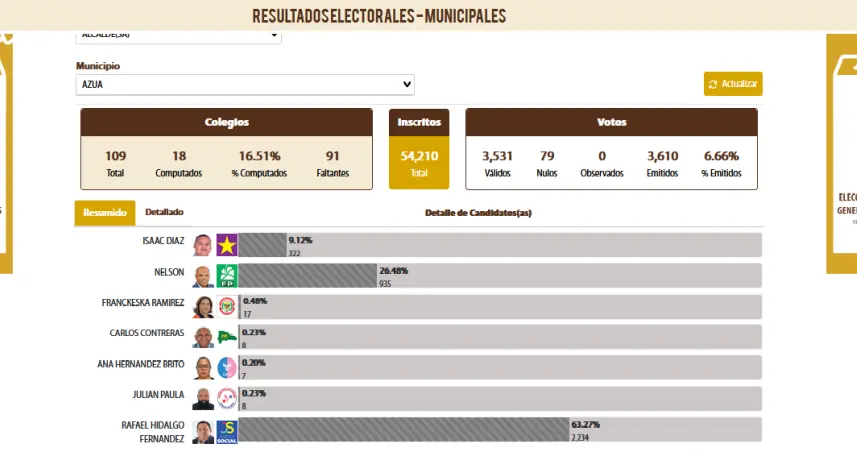Click Julian Paula's party logo
Screen dimensions: 857x452
227,398
